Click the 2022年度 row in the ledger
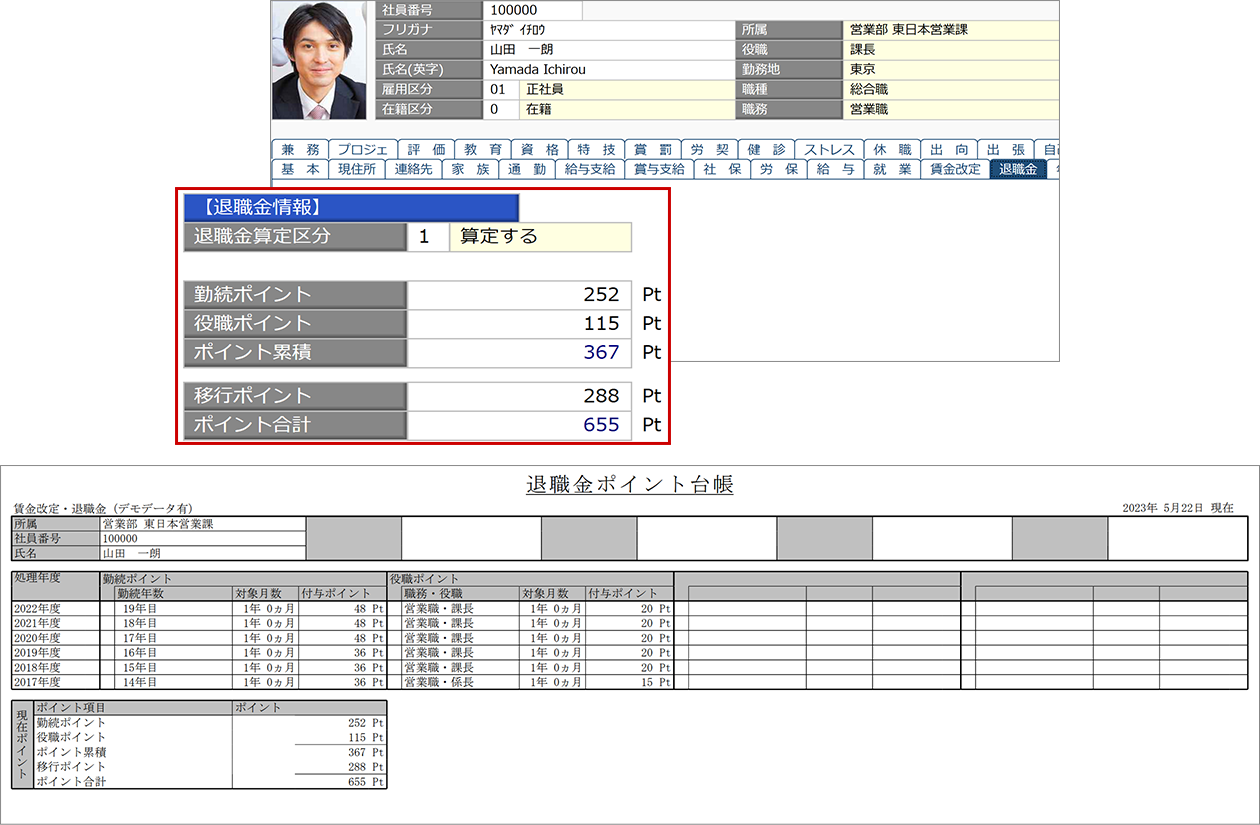 pos(55,608)
